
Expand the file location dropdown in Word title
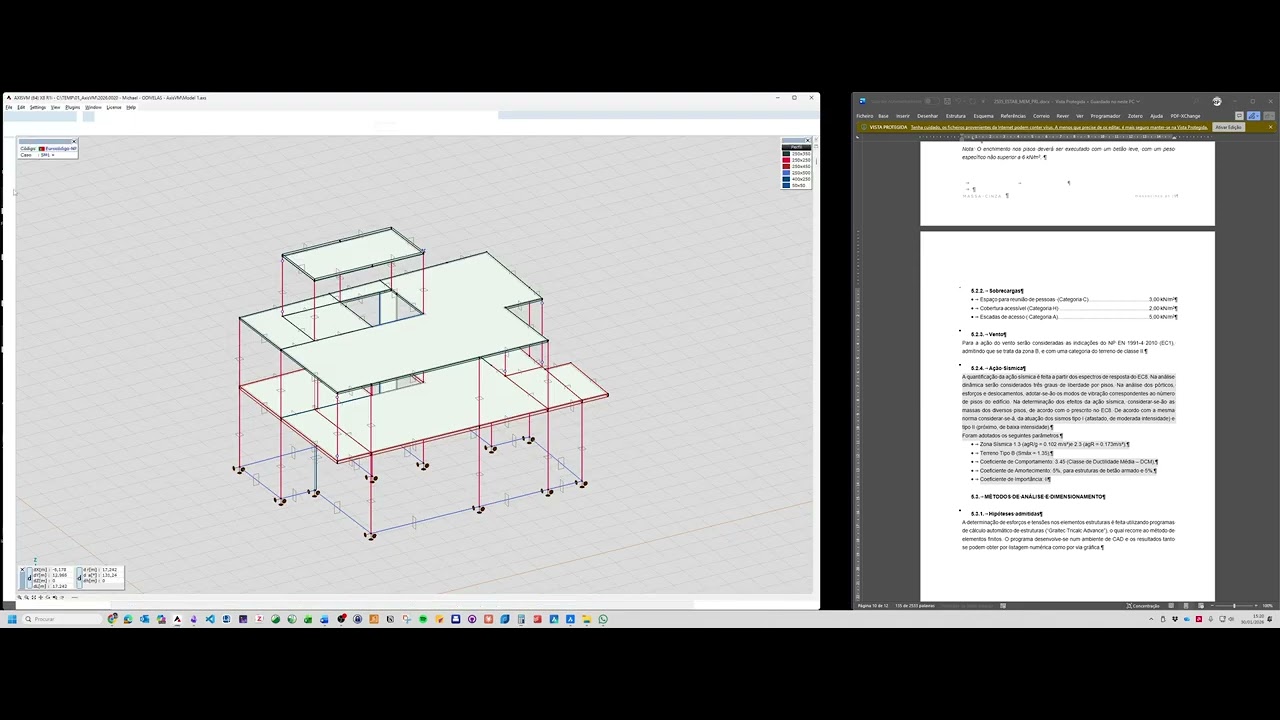click(x=1138, y=101)
